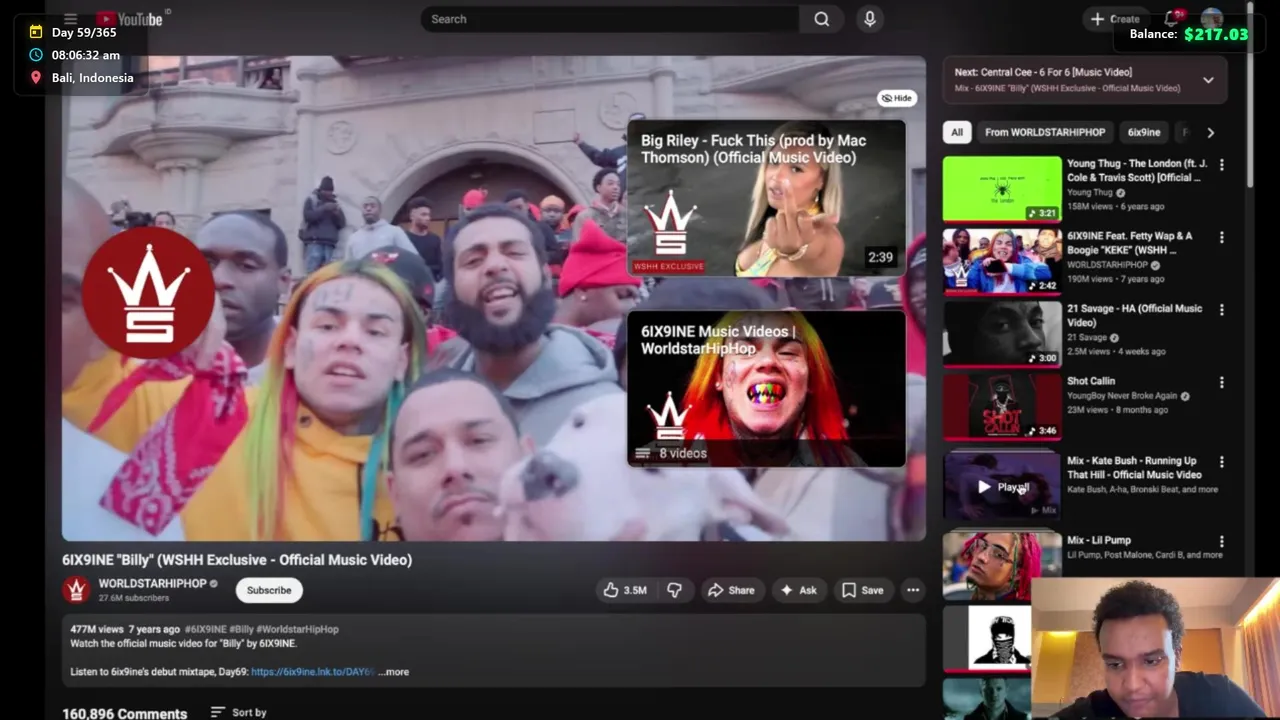The height and width of the screenshot is (720, 1280).
Task: Open the Young Thug The London thumbnail
Action: 1002,188
